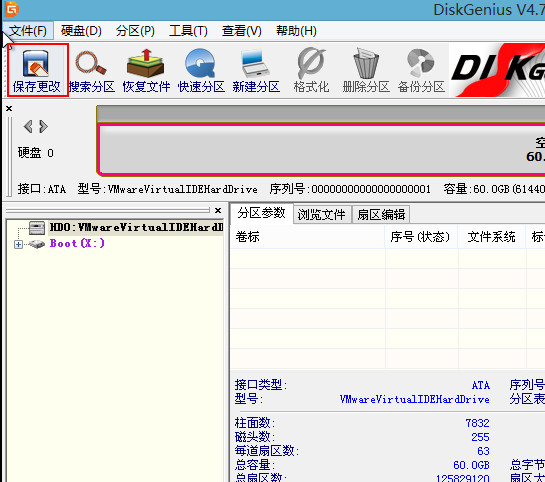The image size is (545, 482).
Task: Click the 保存更改 (Save Changes) toolbar icon
Action: pos(36,71)
